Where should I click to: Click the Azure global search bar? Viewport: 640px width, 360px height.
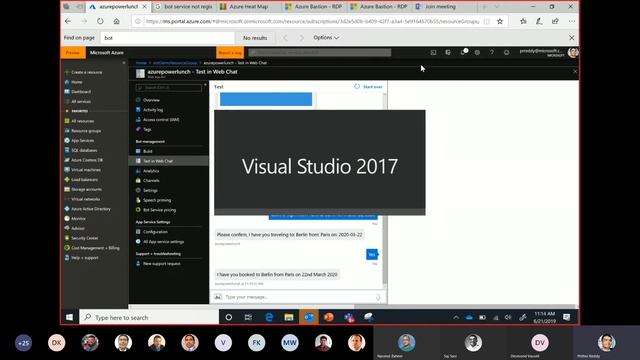pyautogui.click(x=319, y=52)
